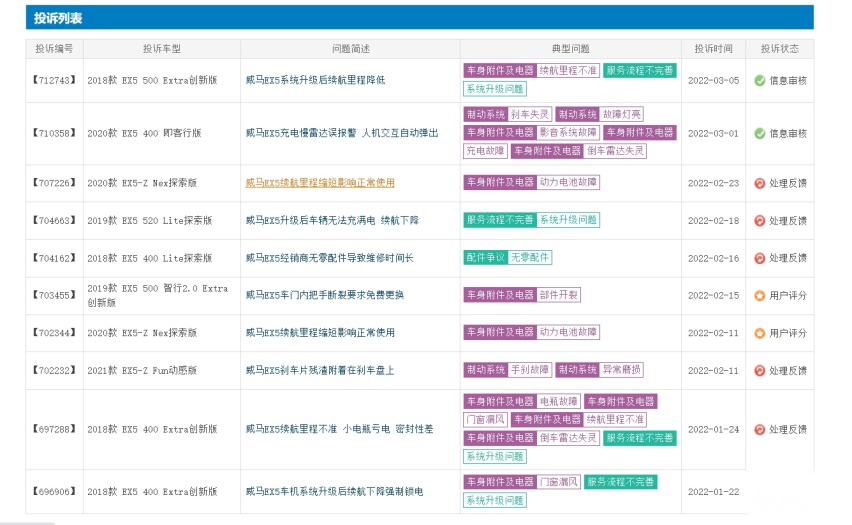Open complaint 威马EX5车门内把手断裂要求免费更换
The height and width of the screenshot is (525, 852).
[325, 295]
